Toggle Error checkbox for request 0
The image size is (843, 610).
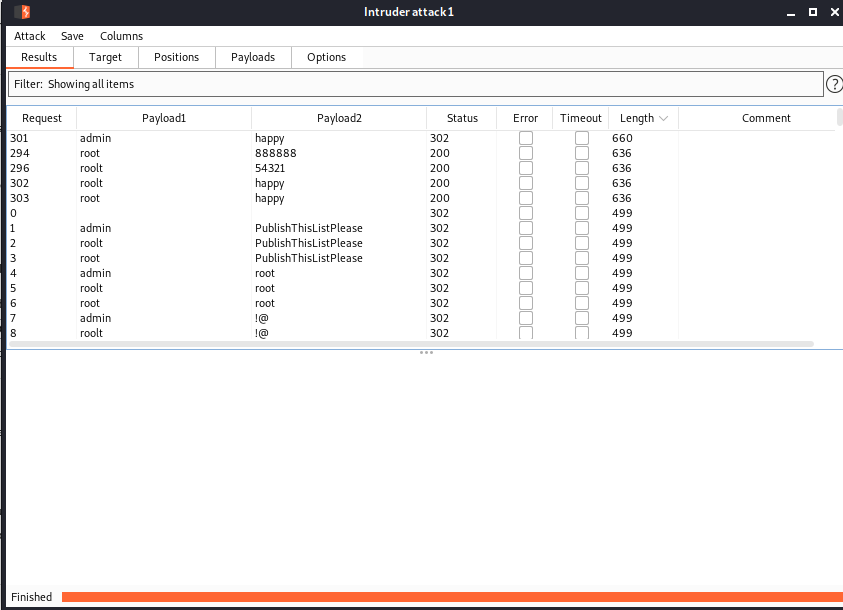526,213
